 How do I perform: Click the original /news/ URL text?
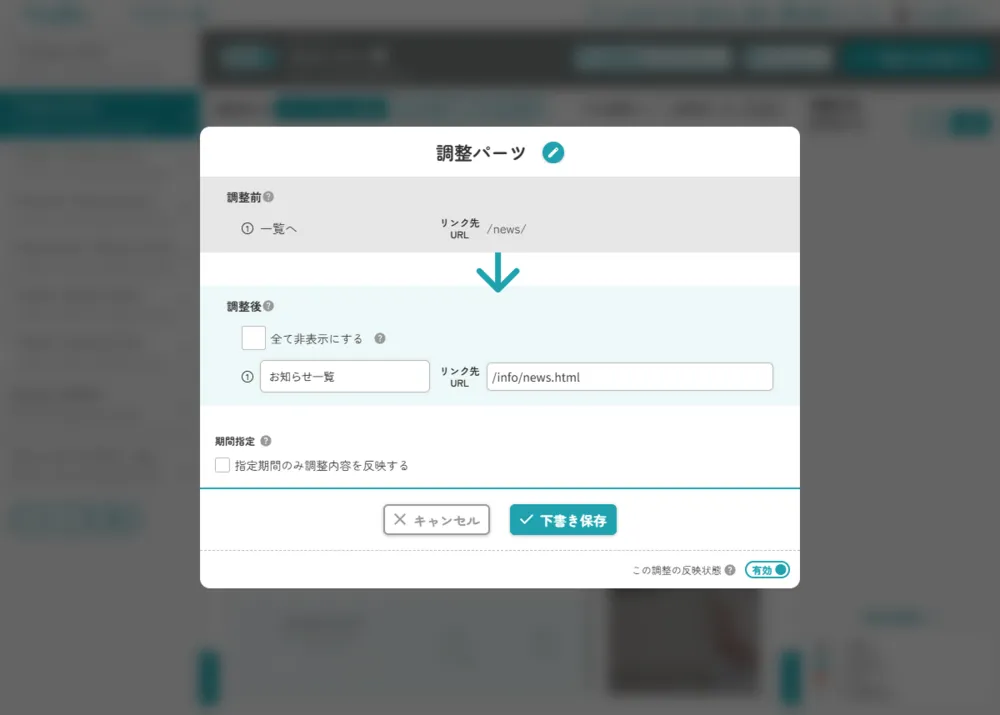click(x=506, y=229)
